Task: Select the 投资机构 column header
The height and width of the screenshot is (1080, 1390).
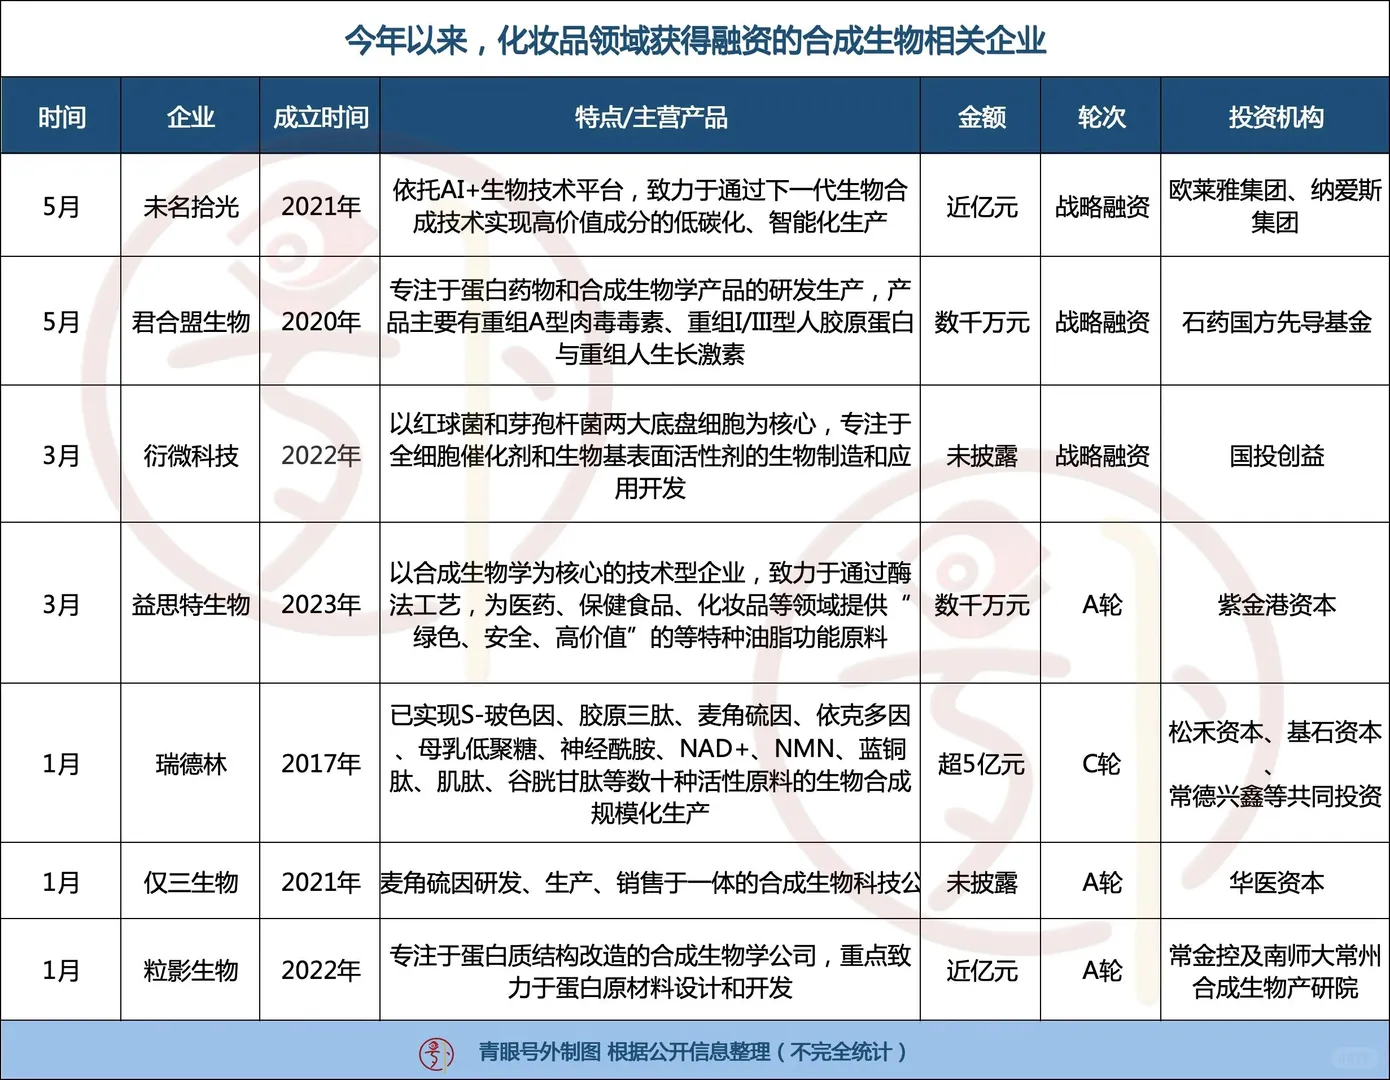Action: point(1274,115)
